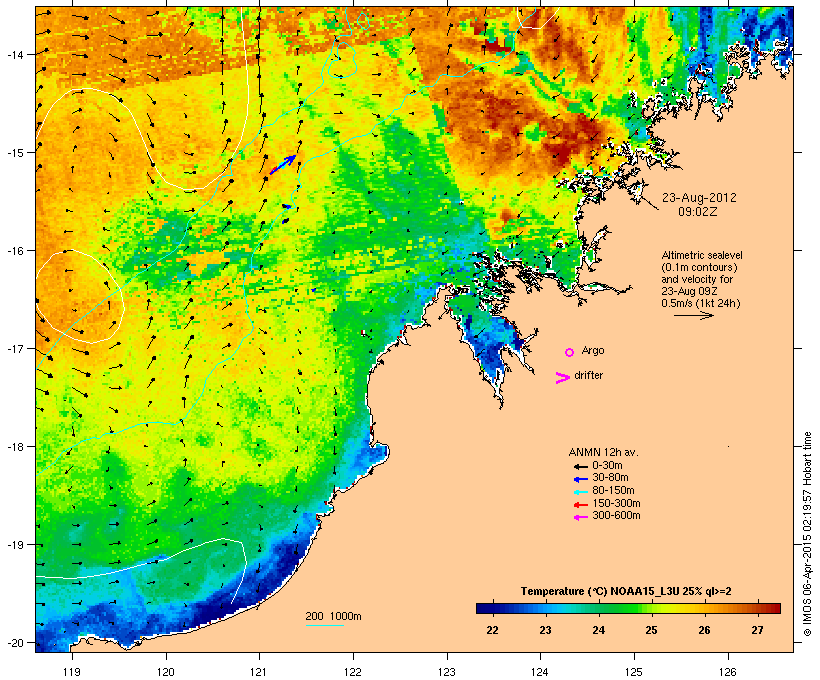Image resolution: width=820 pixels, height=680 pixels.
Task: Click the latitude label -16
Action: coord(15,251)
